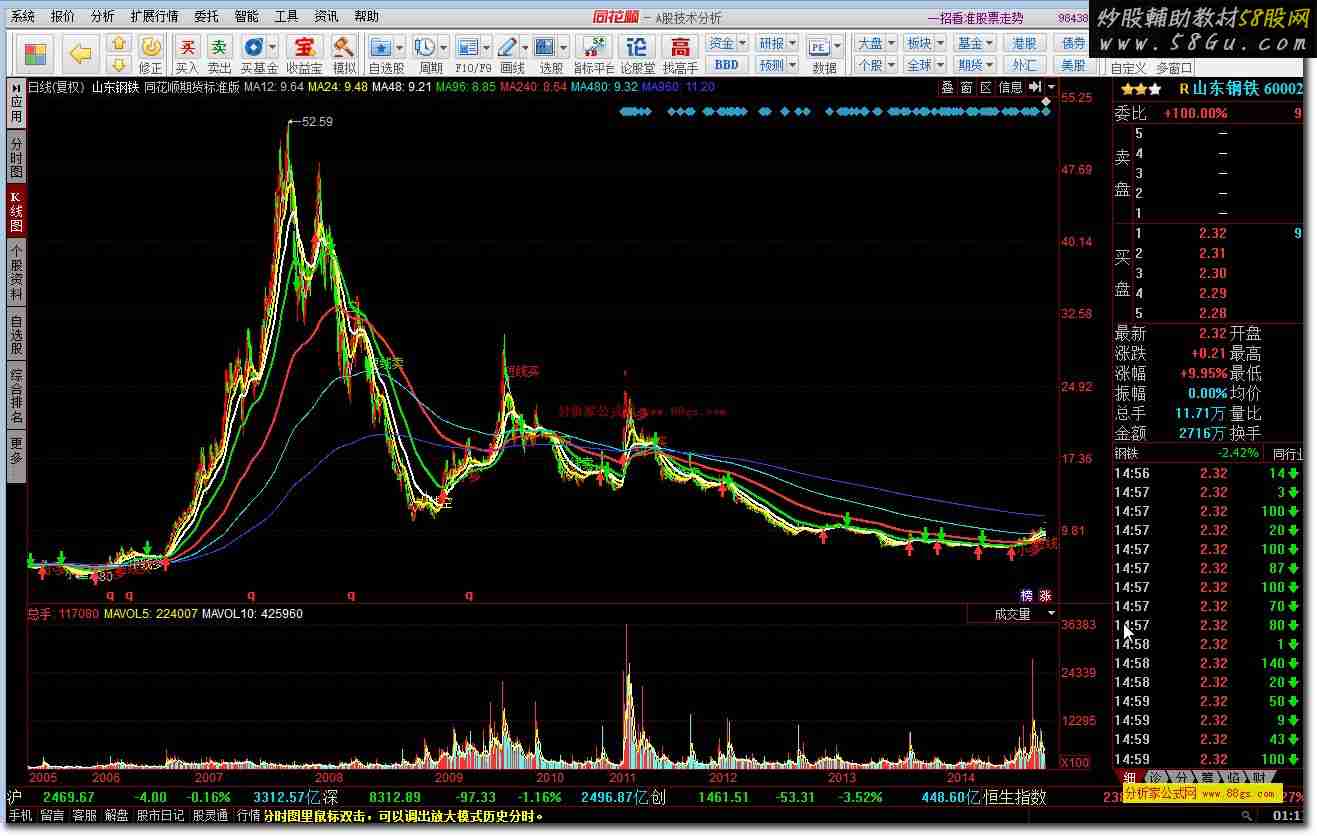
Task: Click the collapse arrow above 应用 sidebar
Action: click(x=15, y=86)
